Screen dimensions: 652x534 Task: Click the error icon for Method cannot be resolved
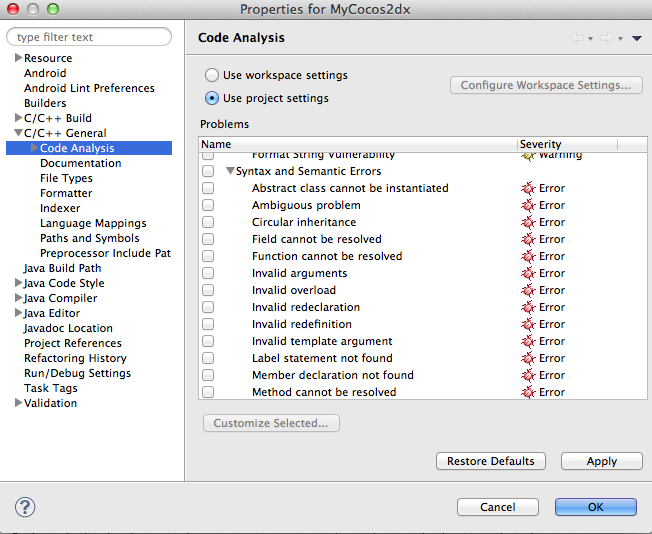pyautogui.click(x=528, y=392)
